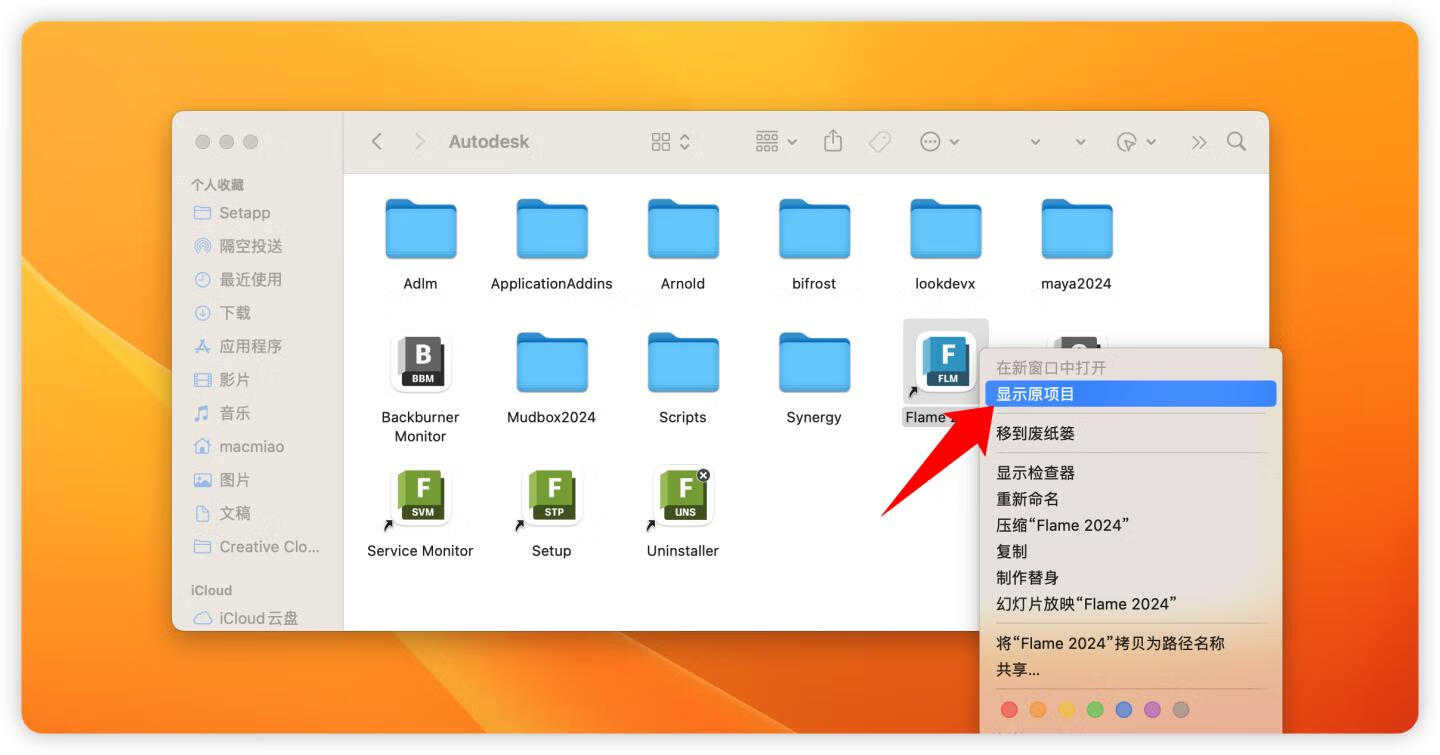Choose 幻灯片放映“Flame 2024” from context menu

(1131, 604)
